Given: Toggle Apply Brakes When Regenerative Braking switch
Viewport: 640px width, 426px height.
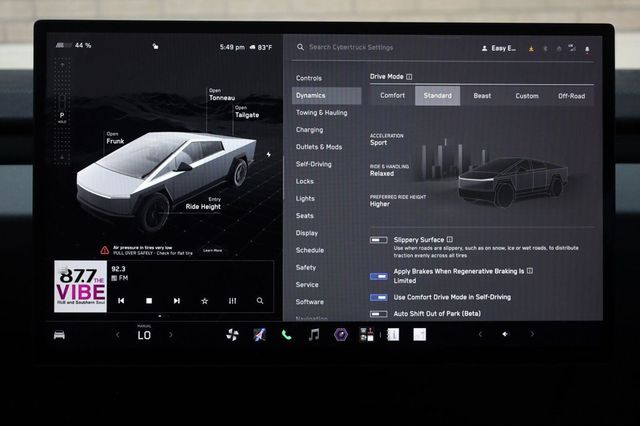Looking at the screenshot, I should tap(379, 276).
